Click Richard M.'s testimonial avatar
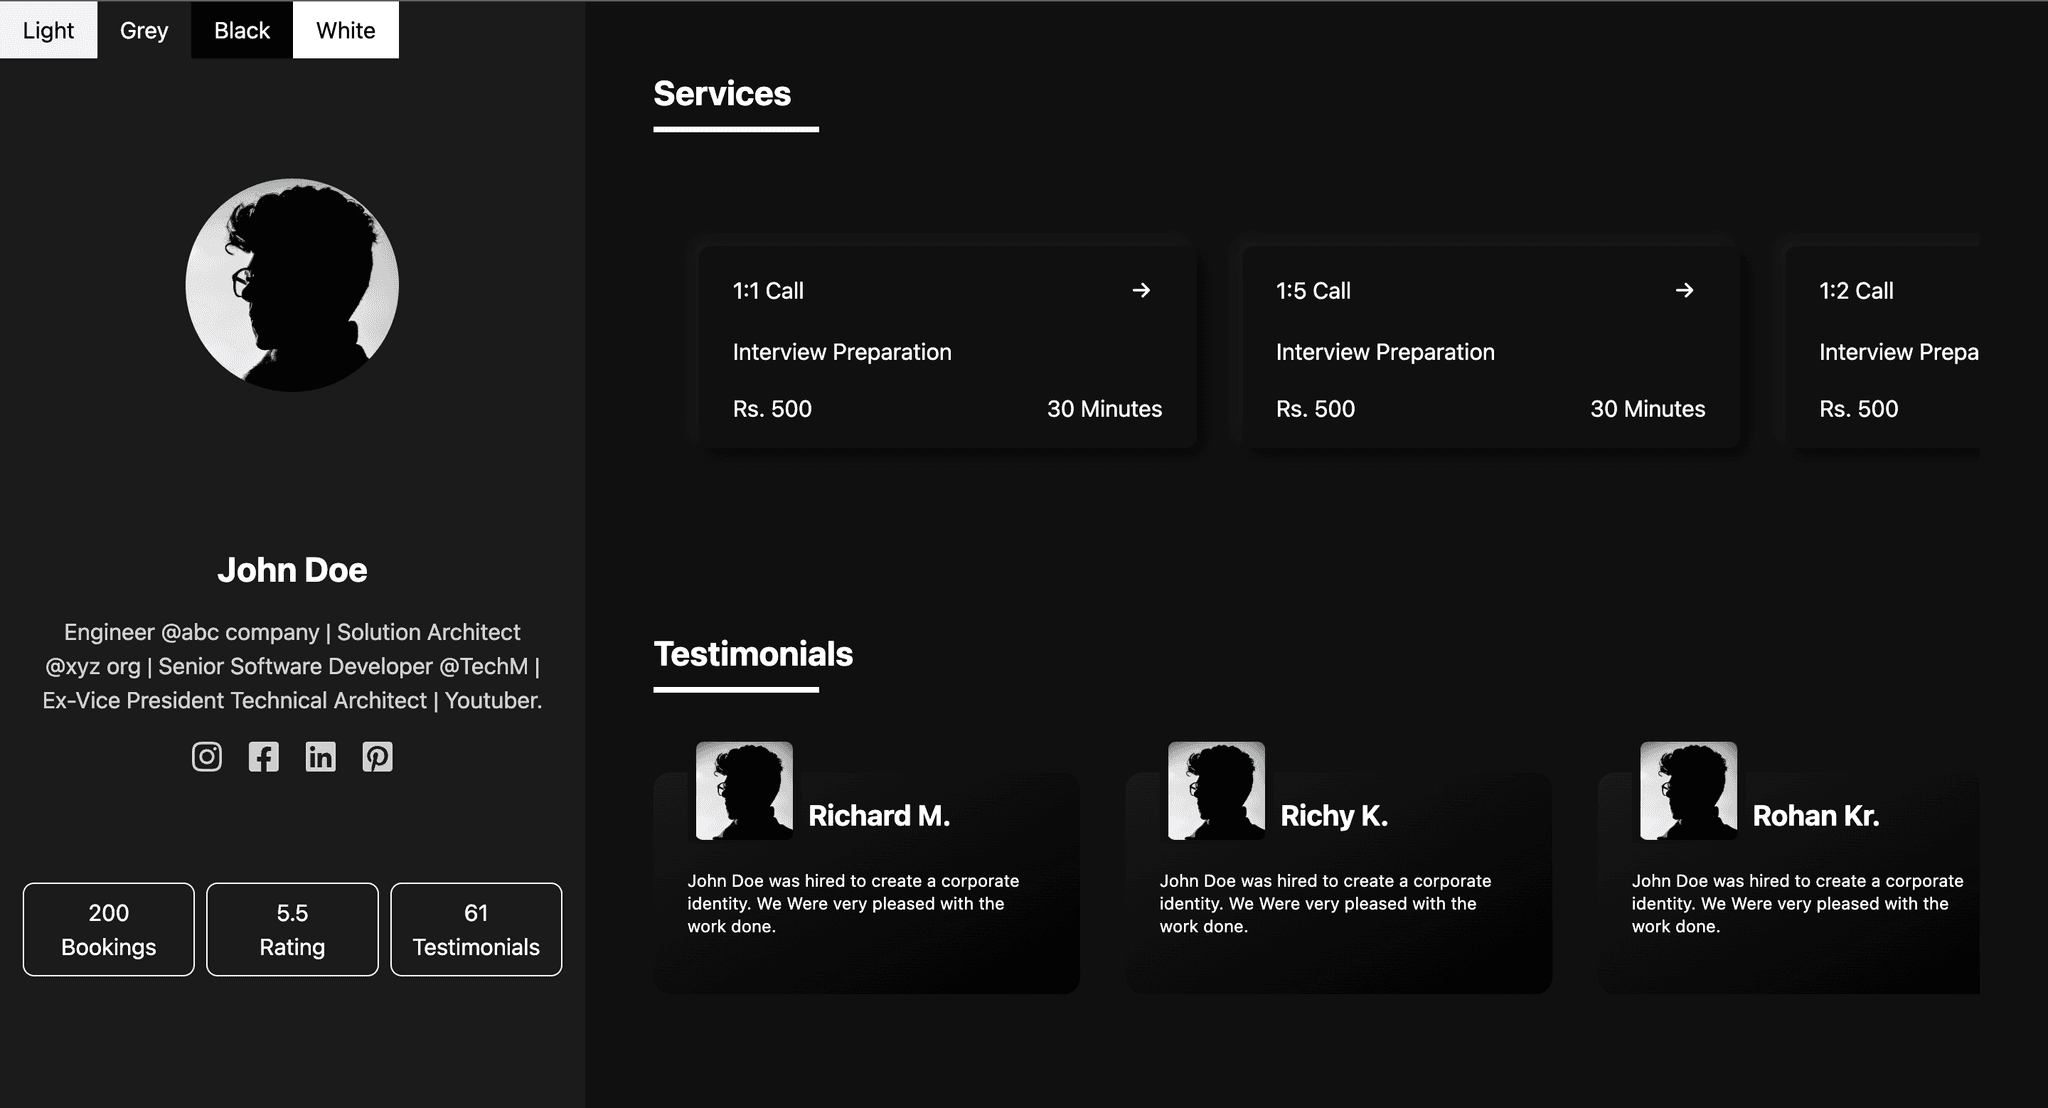This screenshot has width=2048, height=1108. (744, 790)
